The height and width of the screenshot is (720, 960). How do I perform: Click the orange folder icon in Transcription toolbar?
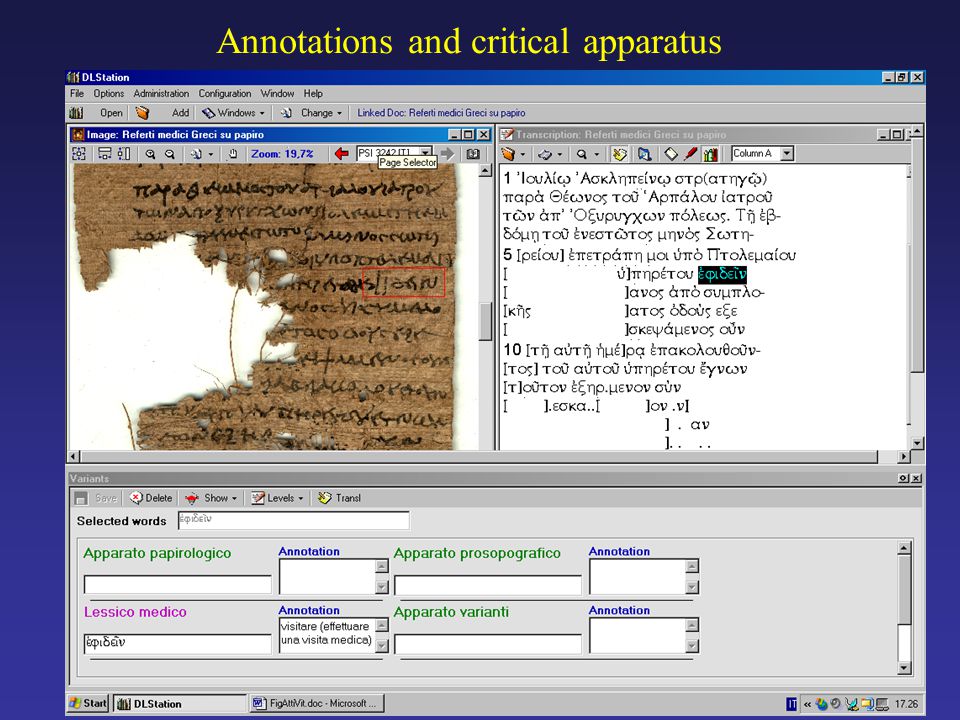pos(508,154)
